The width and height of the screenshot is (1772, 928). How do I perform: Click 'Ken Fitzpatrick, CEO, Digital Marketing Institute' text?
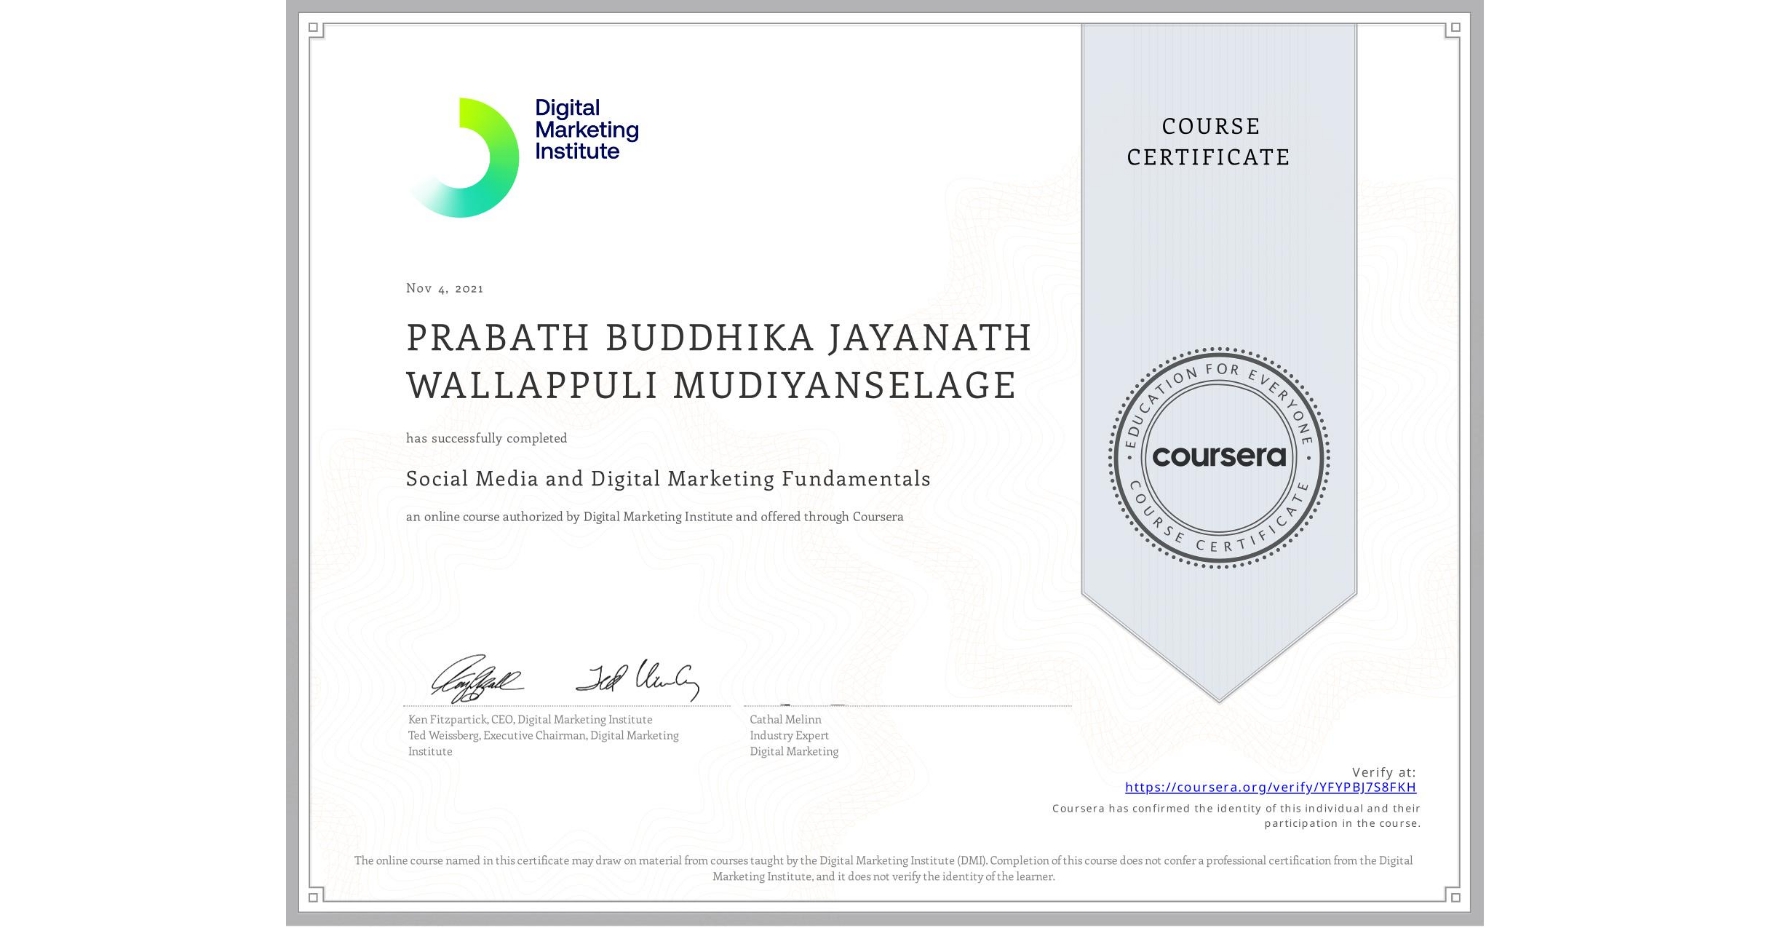[x=530, y=720]
